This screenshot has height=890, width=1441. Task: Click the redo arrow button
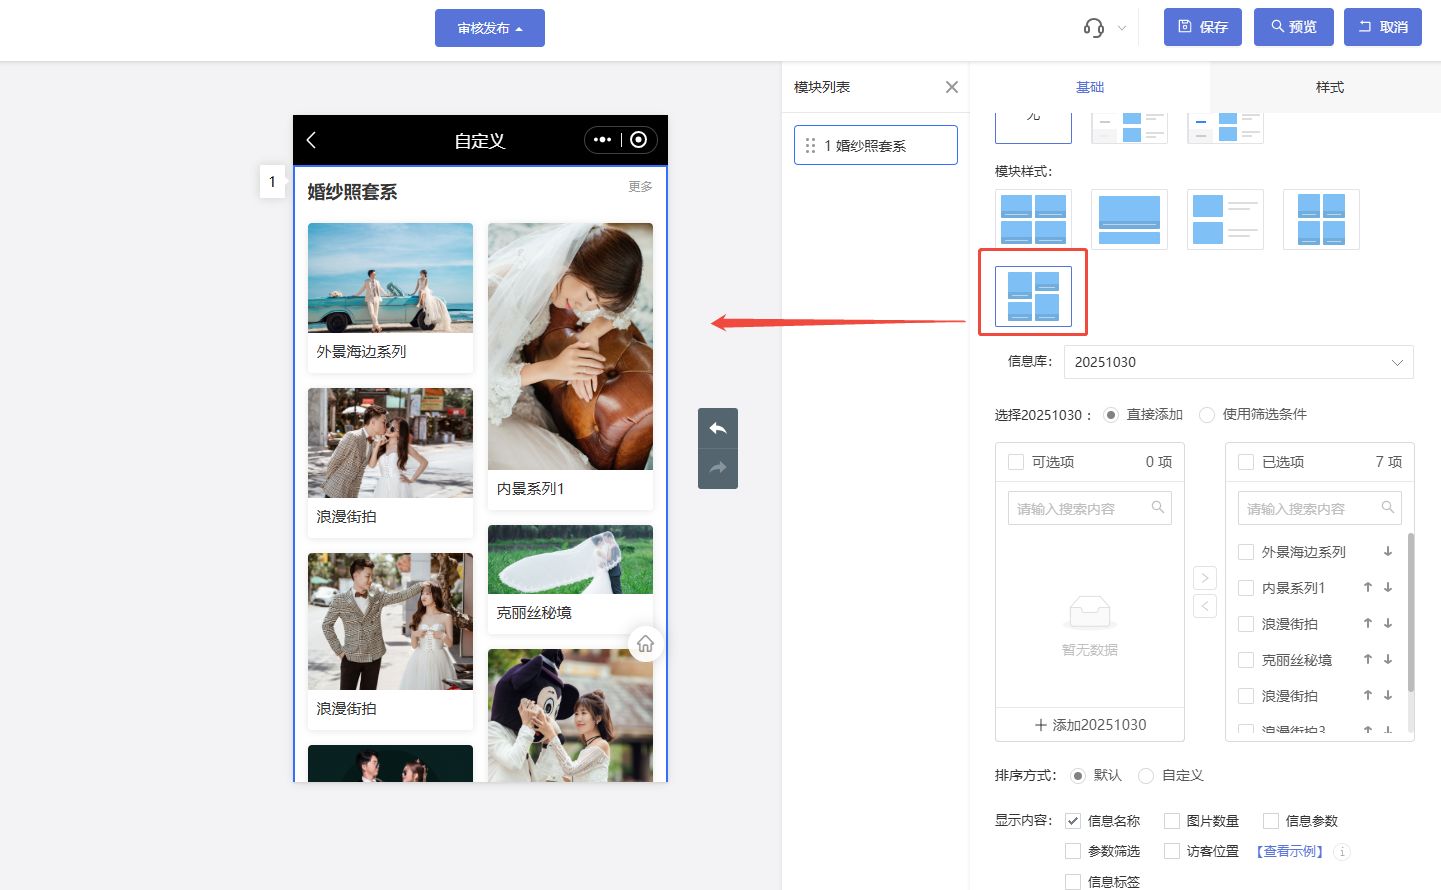point(717,468)
